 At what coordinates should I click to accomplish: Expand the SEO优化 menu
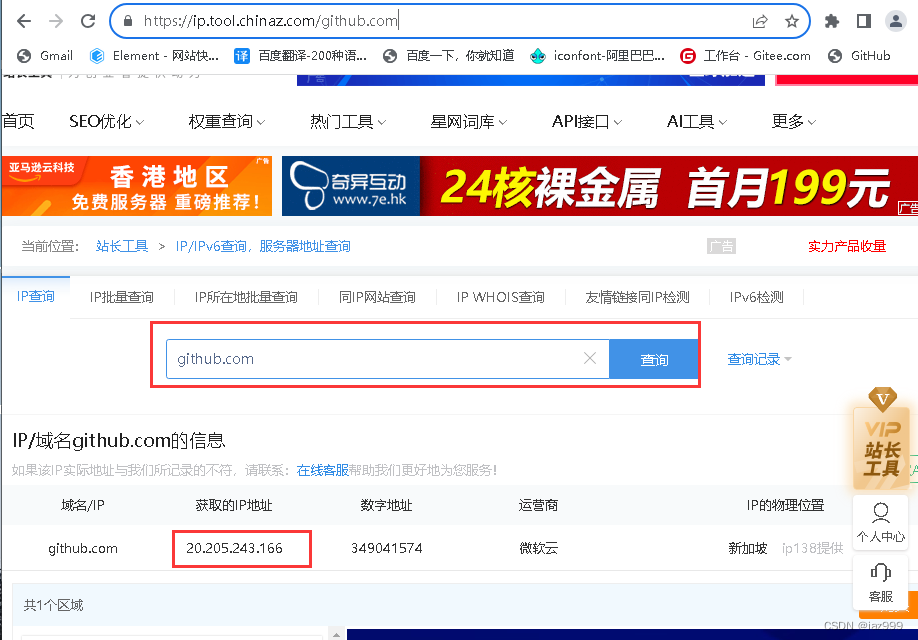107,121
